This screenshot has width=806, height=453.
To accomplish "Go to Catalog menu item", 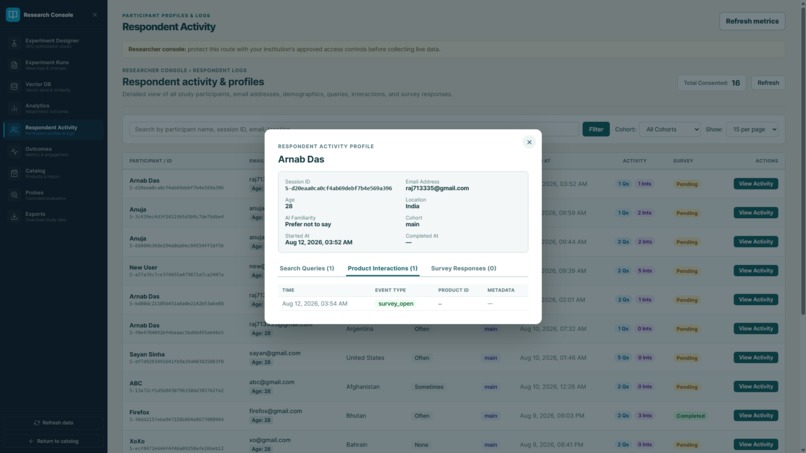I will 53,173.
